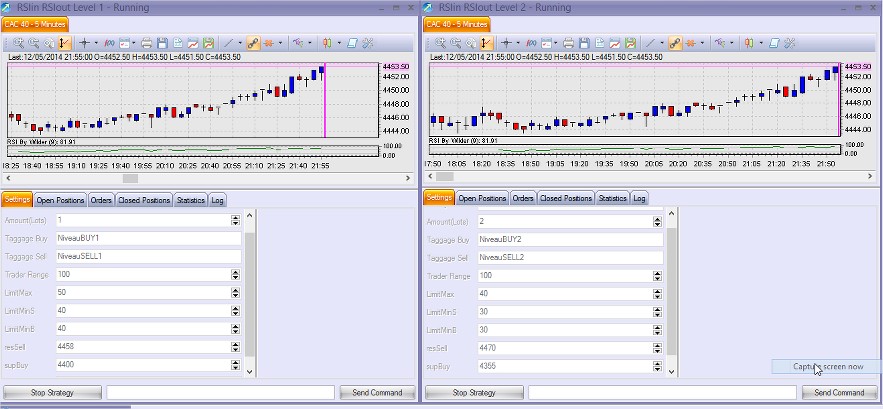
Task: Click the candlestick chart type icon, Level 1
Action: (x=327, y=43)
